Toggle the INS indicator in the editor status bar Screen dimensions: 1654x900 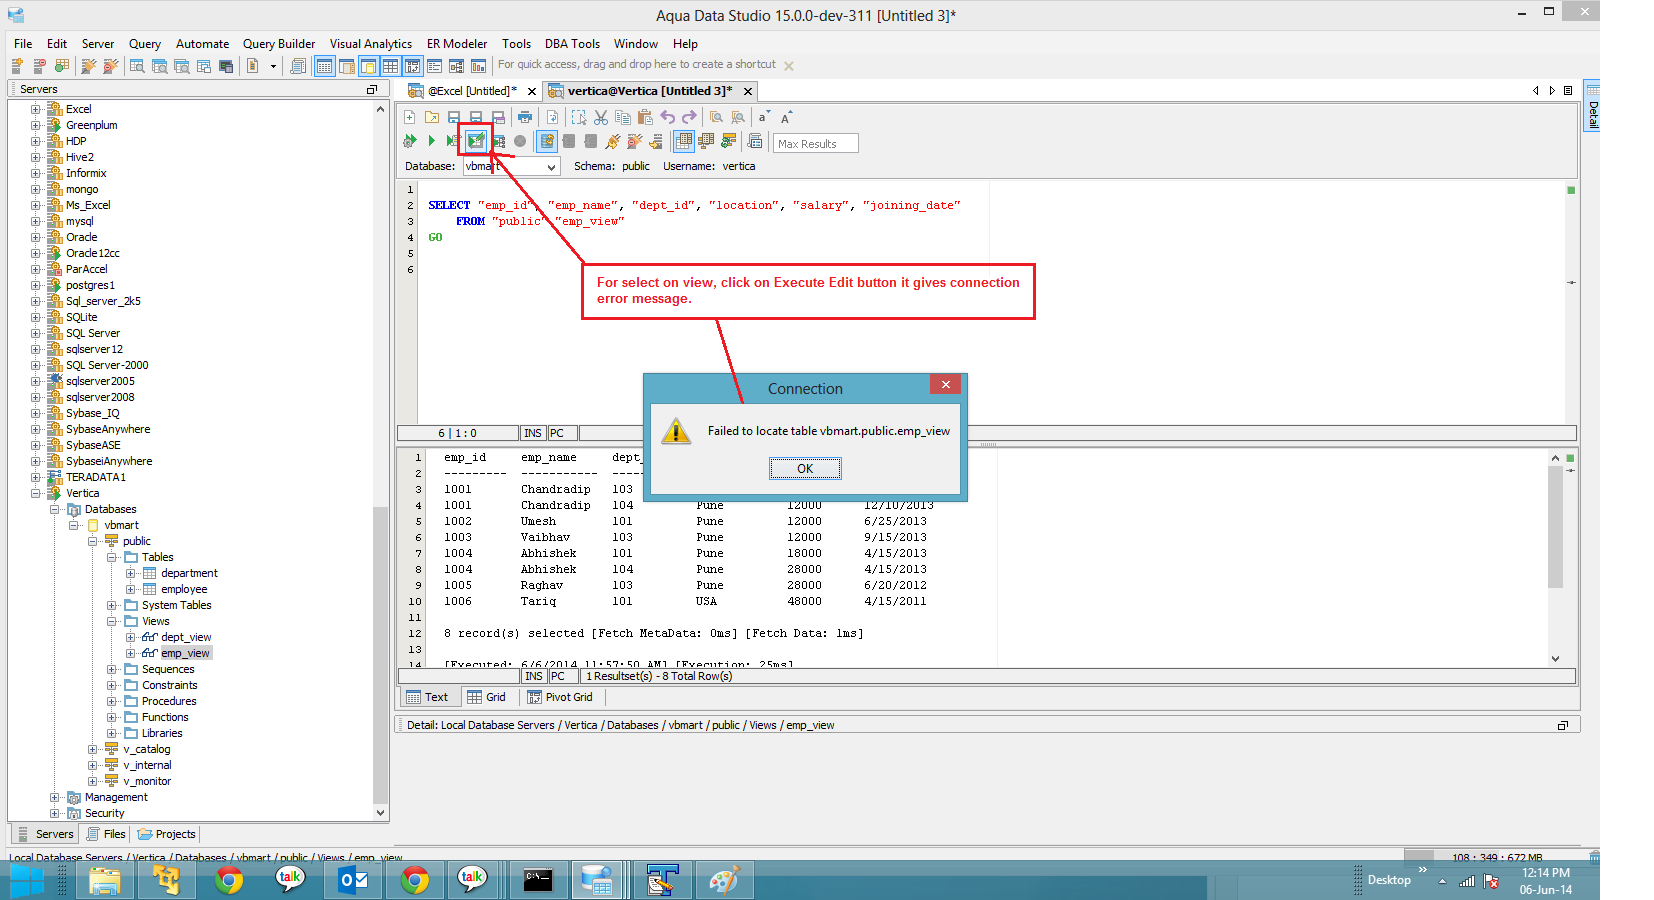click(533, 433)
